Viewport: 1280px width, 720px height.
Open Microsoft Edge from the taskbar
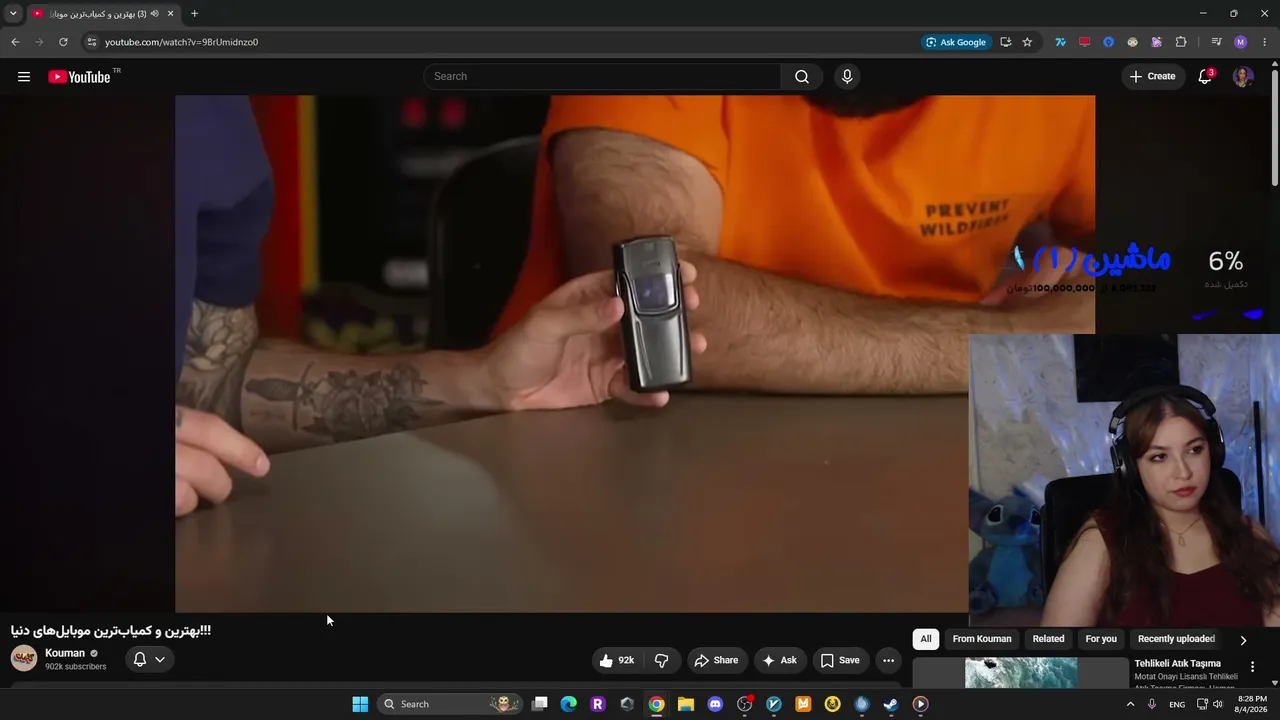tap(569, 704)
